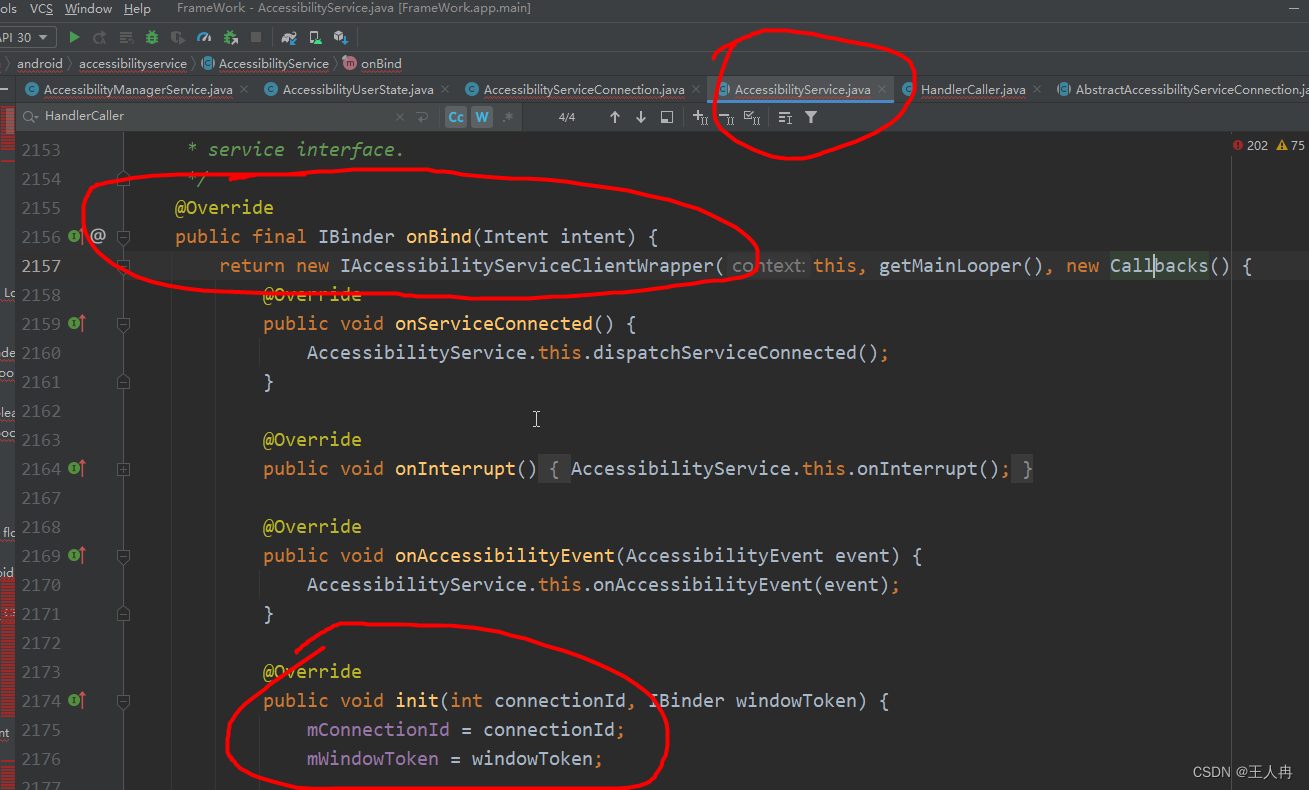Toggle multiline find mode icon
This screenshot has height=790, width=1309.
[x=785, y=117]
